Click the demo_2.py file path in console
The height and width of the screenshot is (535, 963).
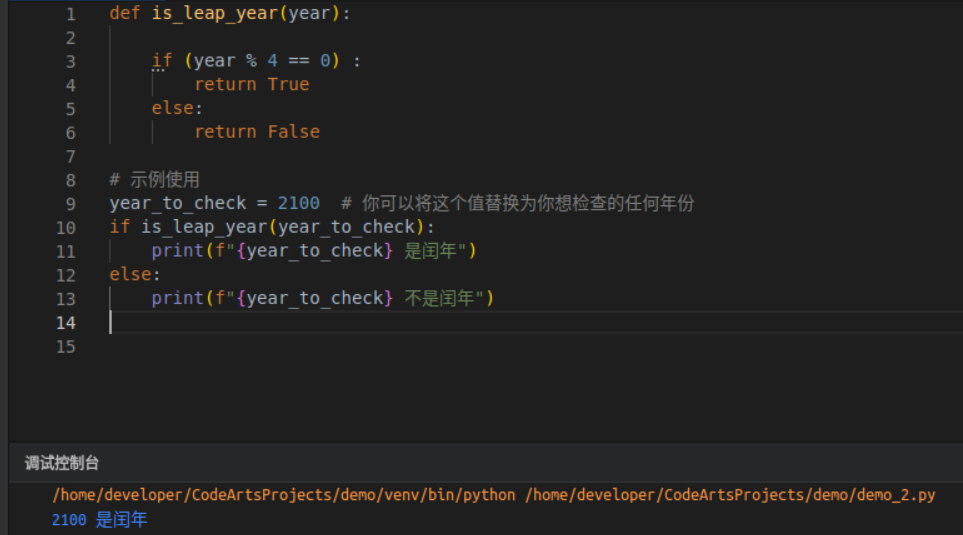pos(729,495)
